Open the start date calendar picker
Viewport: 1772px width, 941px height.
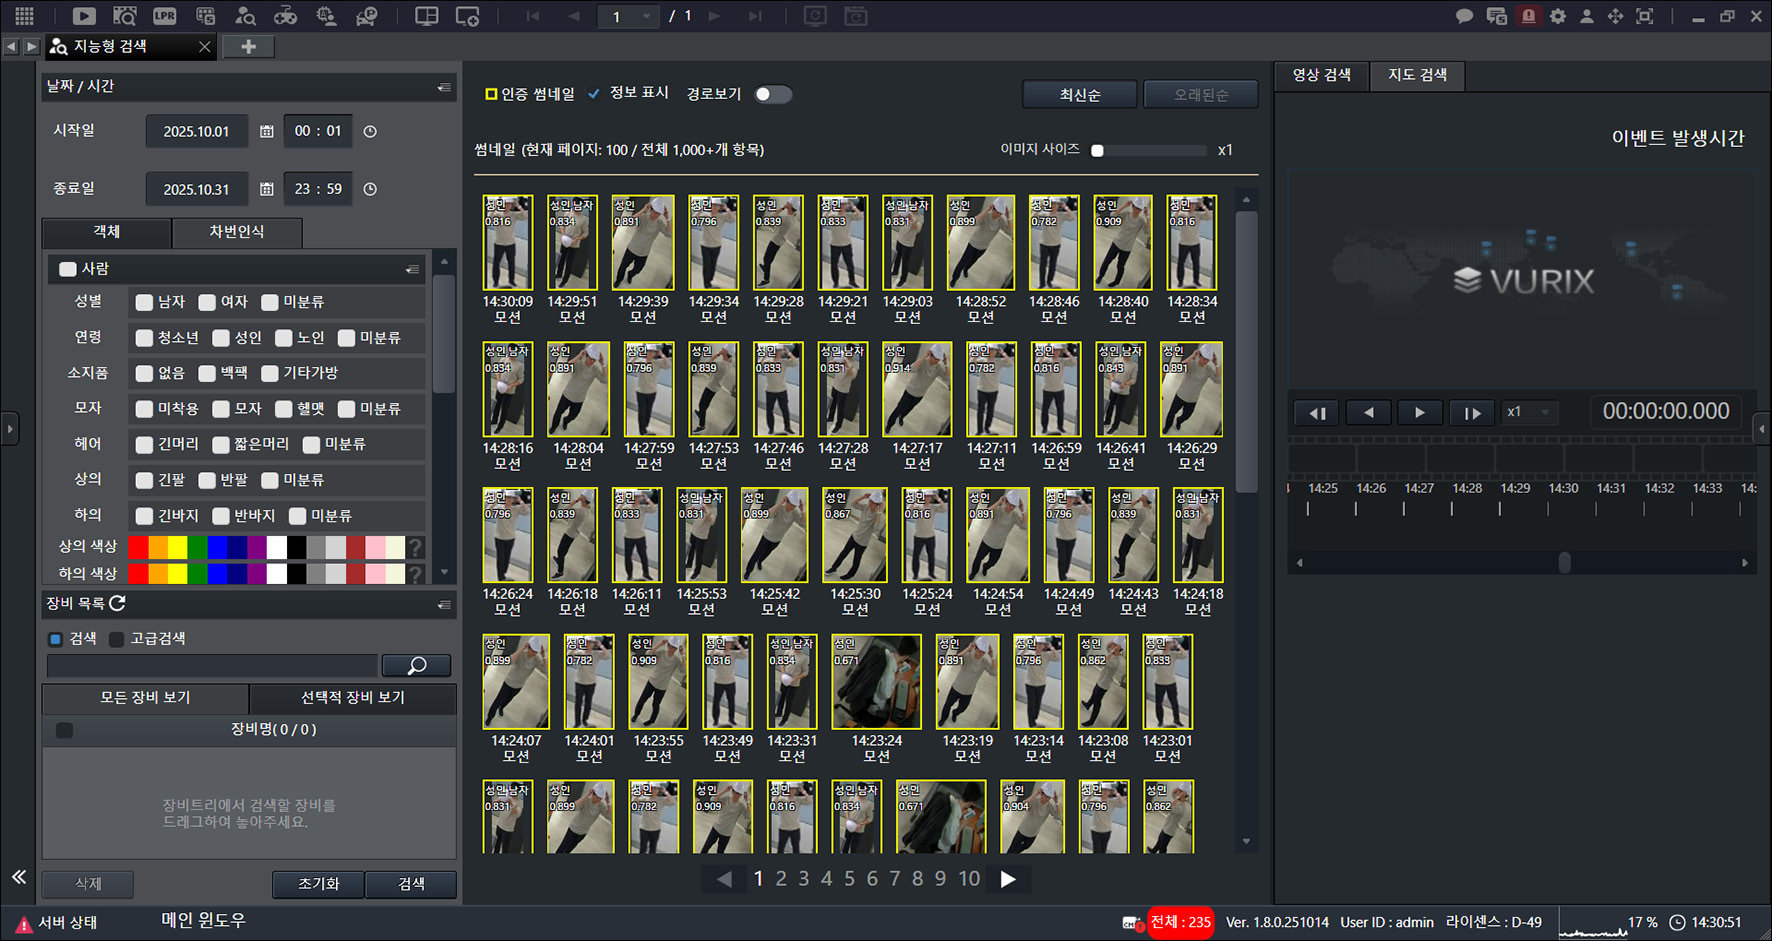pos(267,131)
